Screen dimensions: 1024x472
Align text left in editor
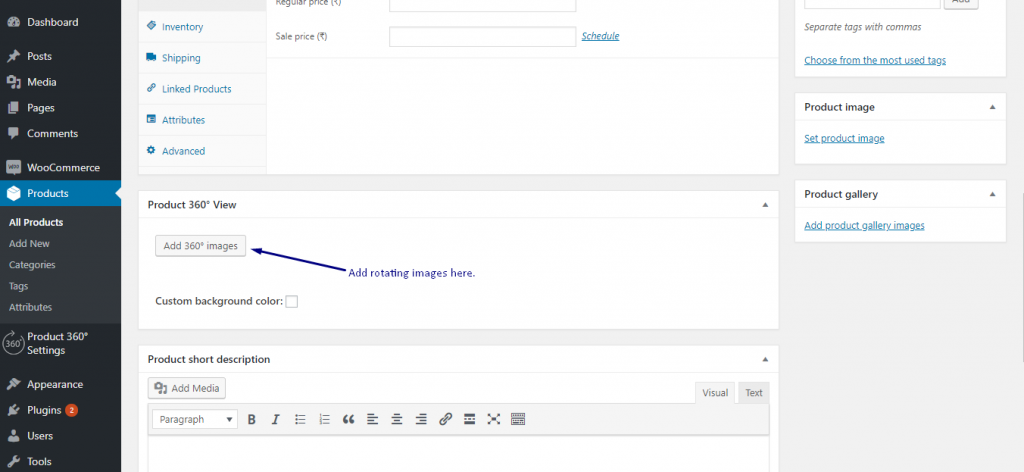tap(372, 419)
